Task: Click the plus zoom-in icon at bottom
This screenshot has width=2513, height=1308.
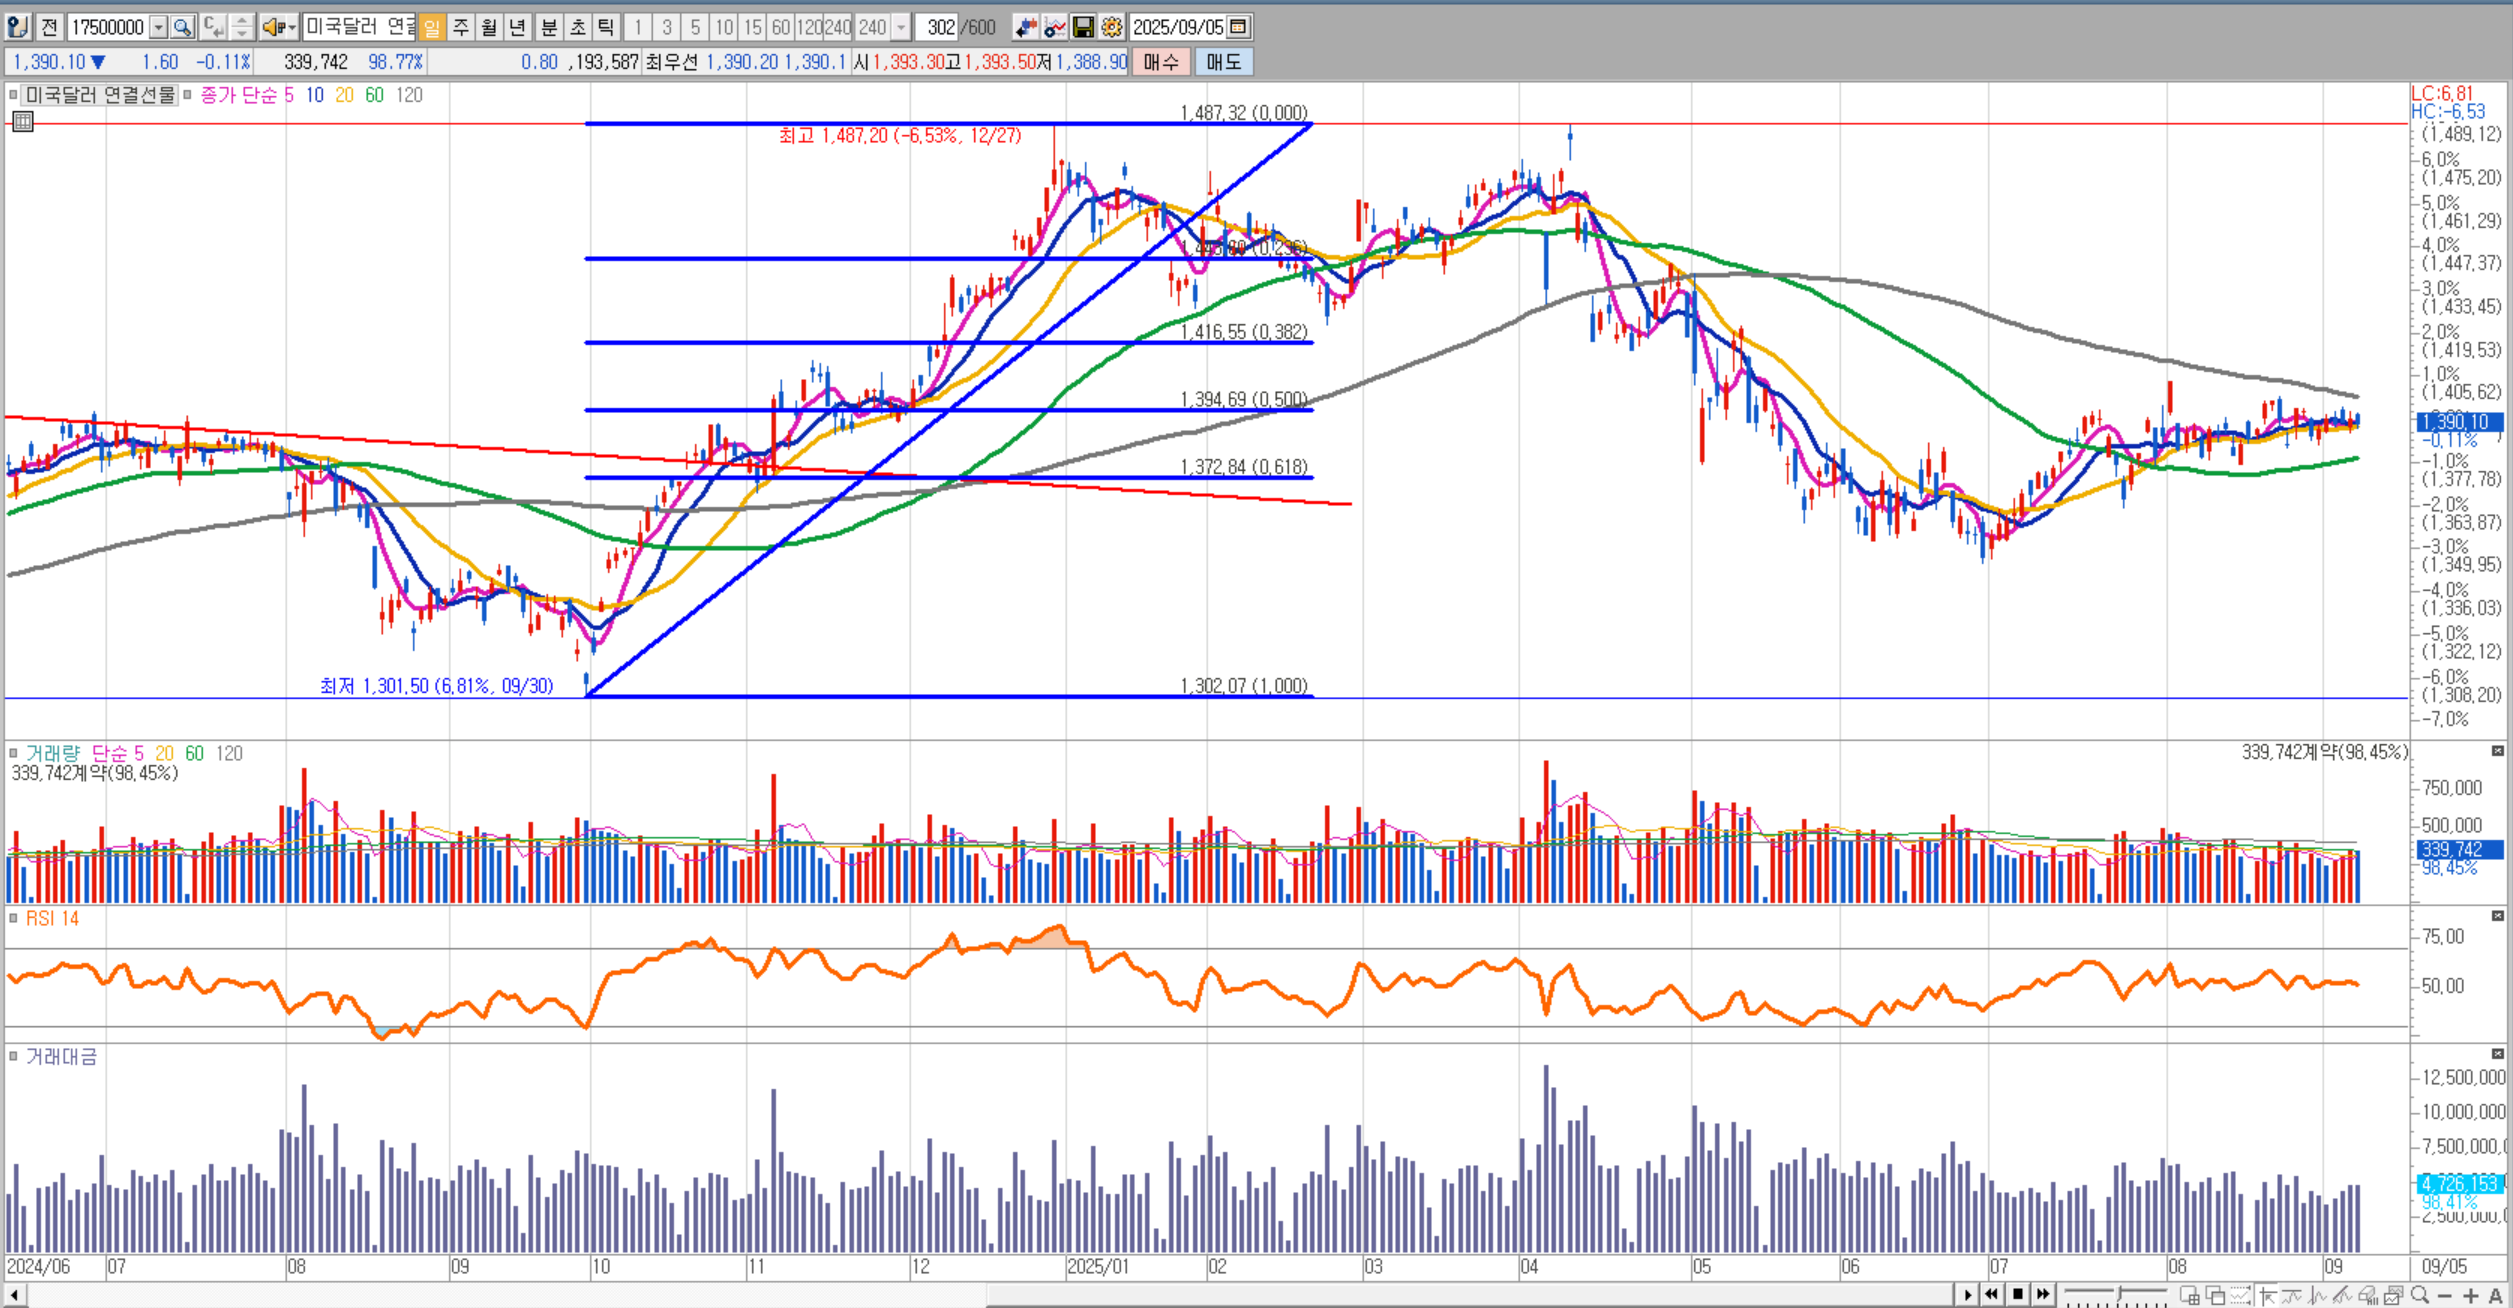Action: [x=2471, y=1296]
